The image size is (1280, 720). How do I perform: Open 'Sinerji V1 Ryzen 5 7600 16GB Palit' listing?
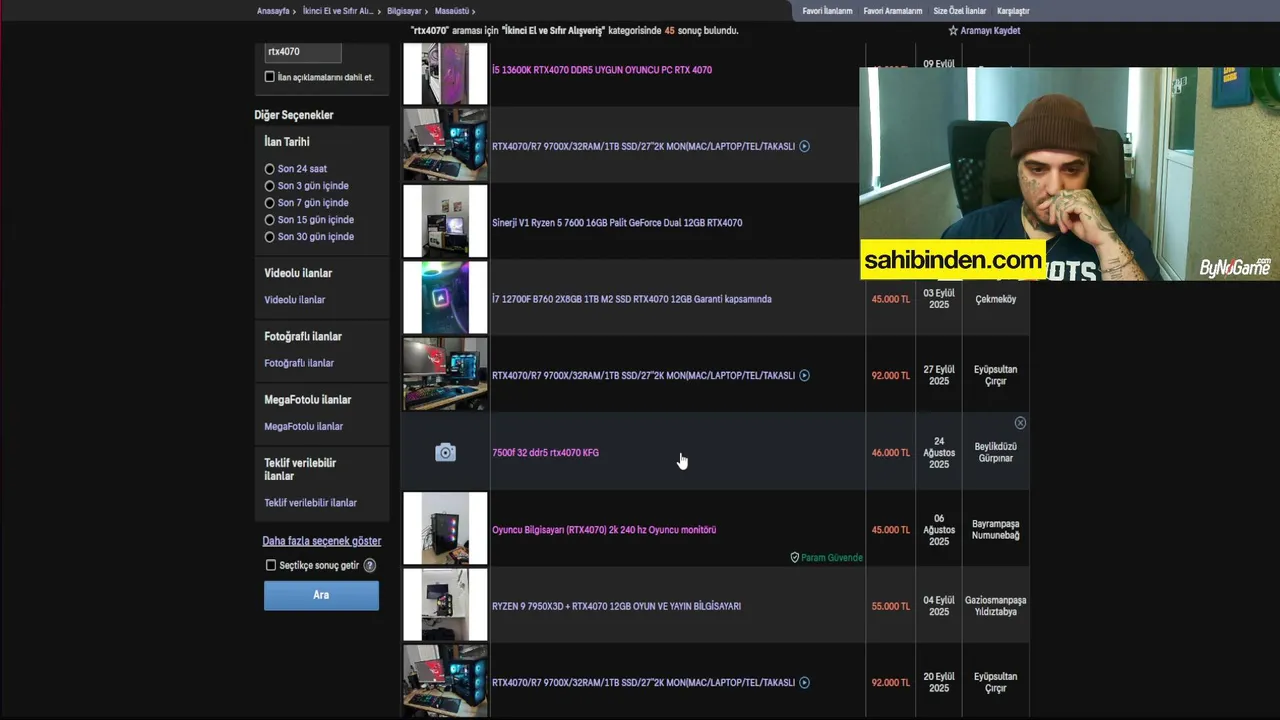(617, 223)
